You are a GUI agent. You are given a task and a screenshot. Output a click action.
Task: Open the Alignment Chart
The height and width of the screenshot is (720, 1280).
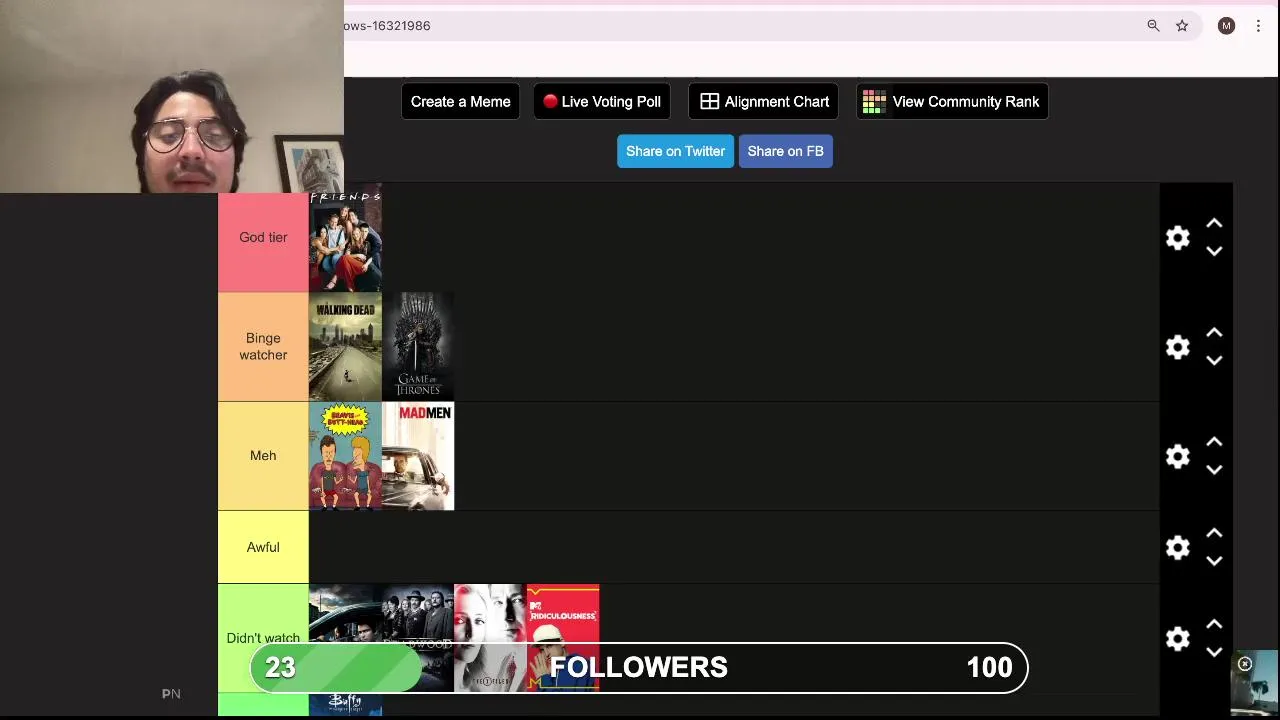click(764, 102)
